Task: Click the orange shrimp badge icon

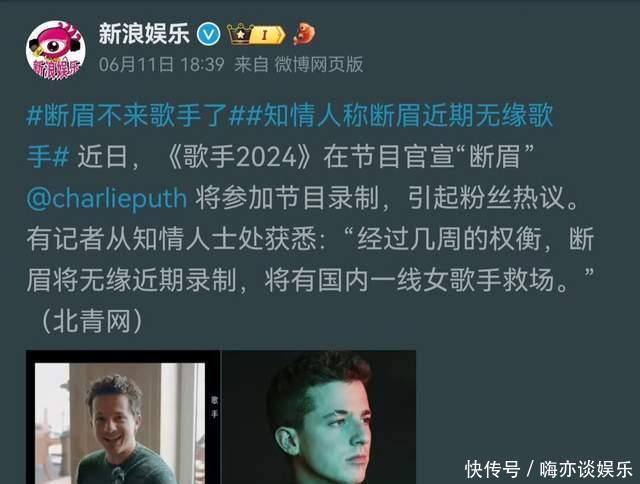Action: click(304, 34)
